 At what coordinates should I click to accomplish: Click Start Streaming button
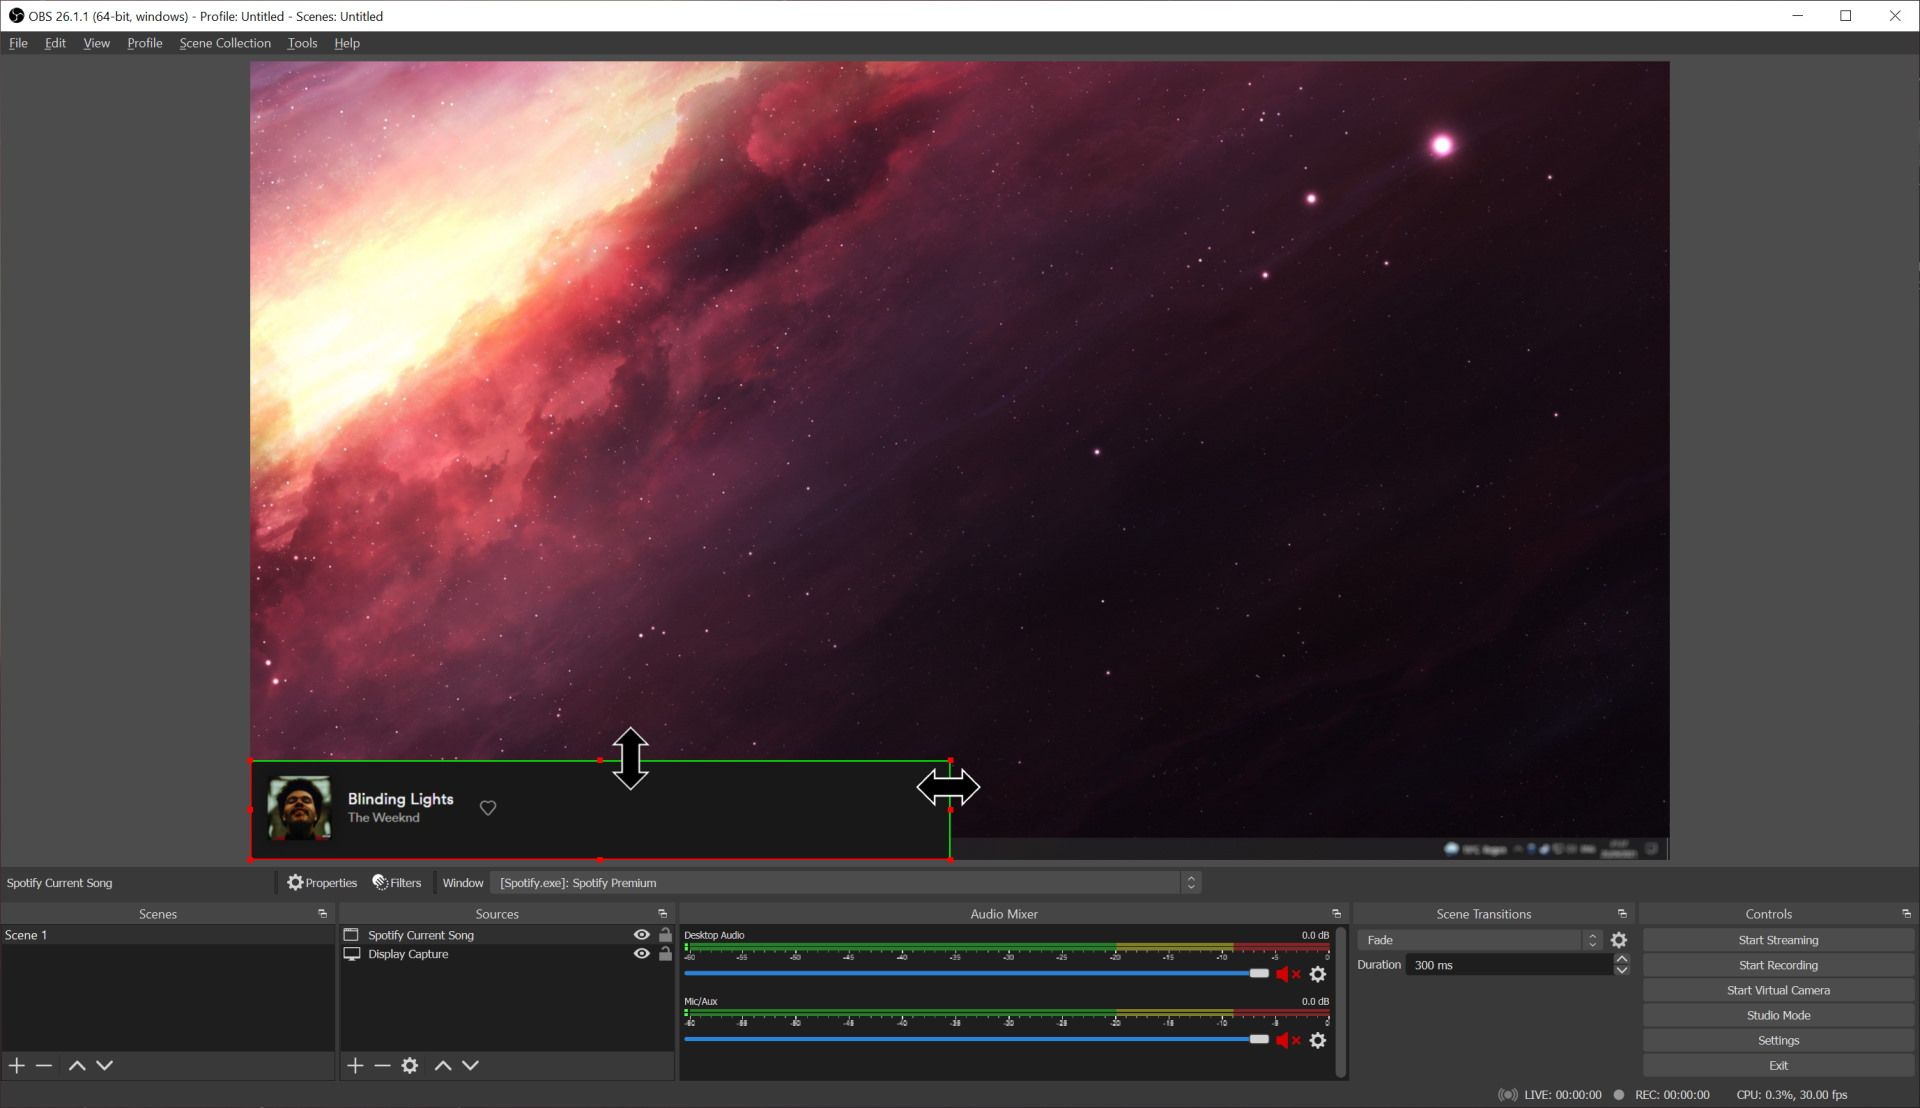tap(1778, 939)
